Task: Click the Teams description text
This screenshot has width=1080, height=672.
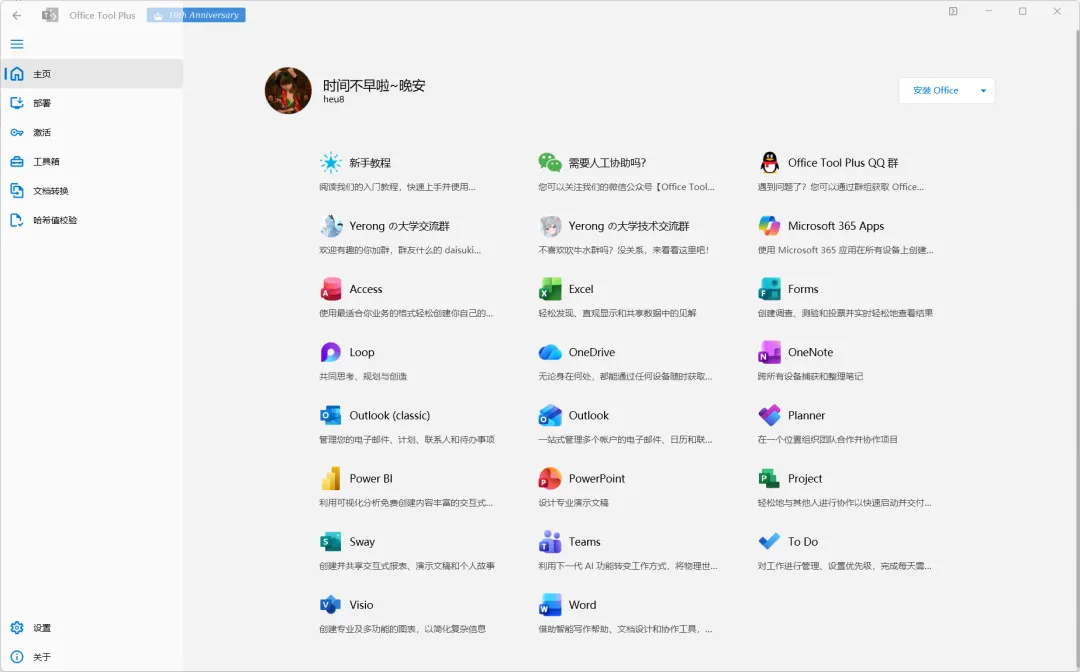Action: point(627,566)
